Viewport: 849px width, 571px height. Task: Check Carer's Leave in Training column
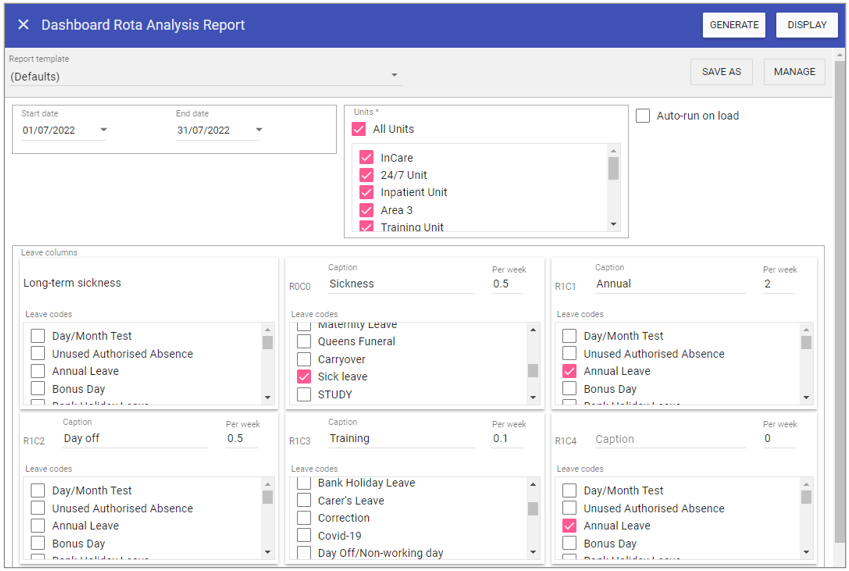(304, 501)
